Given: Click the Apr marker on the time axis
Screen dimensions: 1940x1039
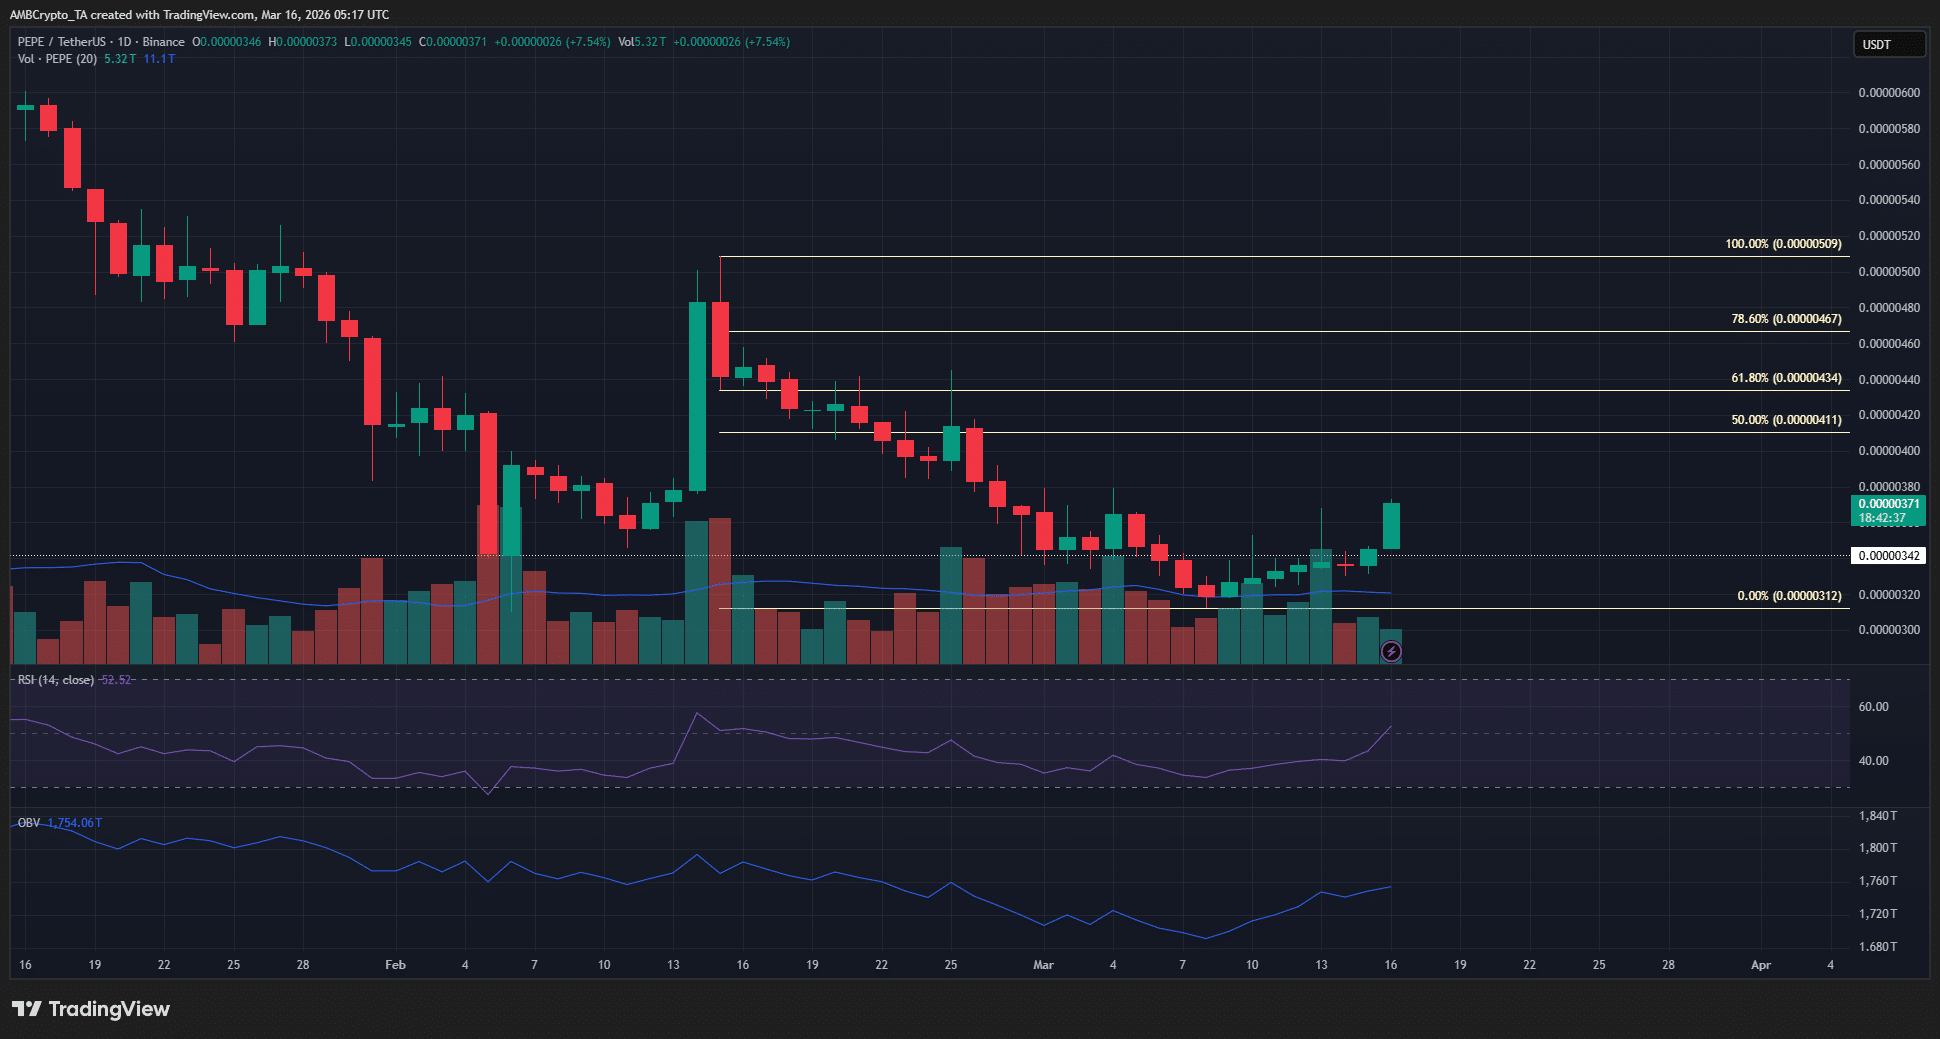Looking at the screenshot, I should point(1760,965).
